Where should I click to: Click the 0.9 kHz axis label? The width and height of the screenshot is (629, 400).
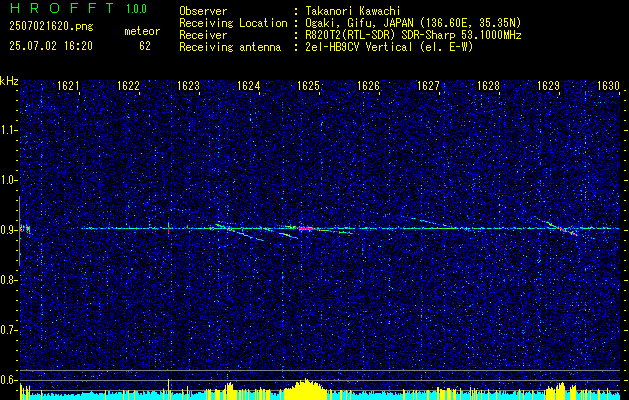8,230
